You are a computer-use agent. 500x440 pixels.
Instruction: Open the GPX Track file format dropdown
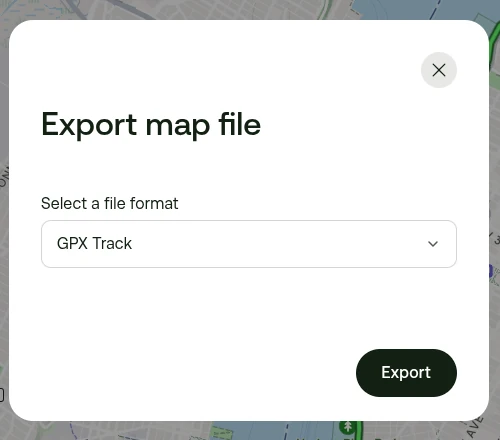(x=249, y=244)
